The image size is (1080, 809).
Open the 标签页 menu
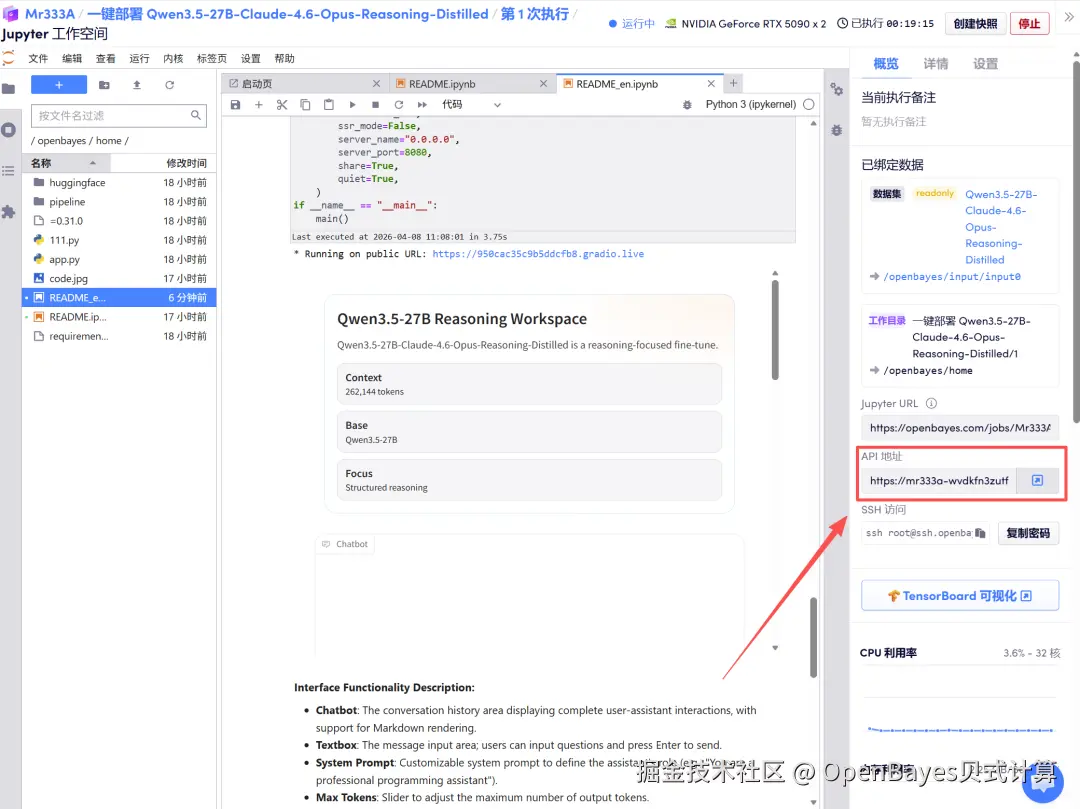[211, 59]
